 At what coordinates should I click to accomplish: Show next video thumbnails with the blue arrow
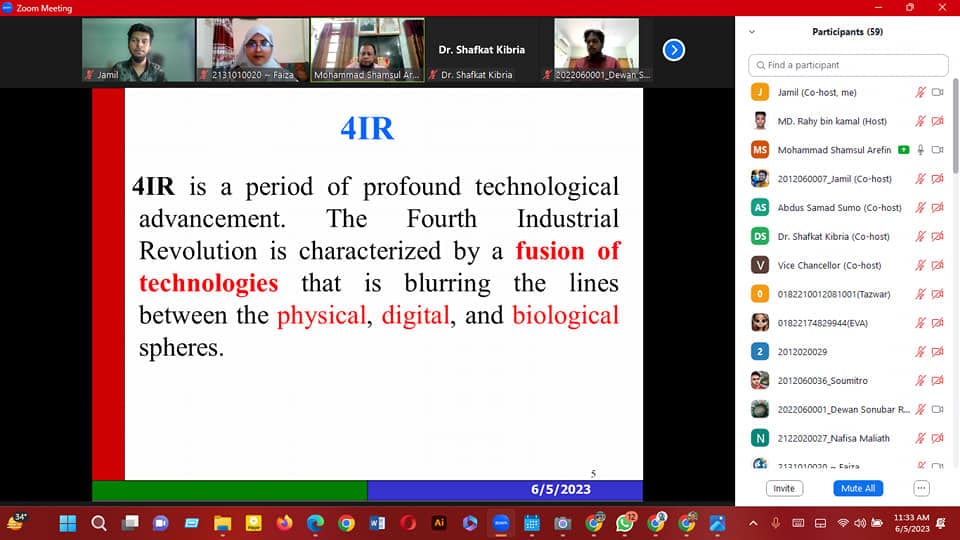tap(674, 49)
